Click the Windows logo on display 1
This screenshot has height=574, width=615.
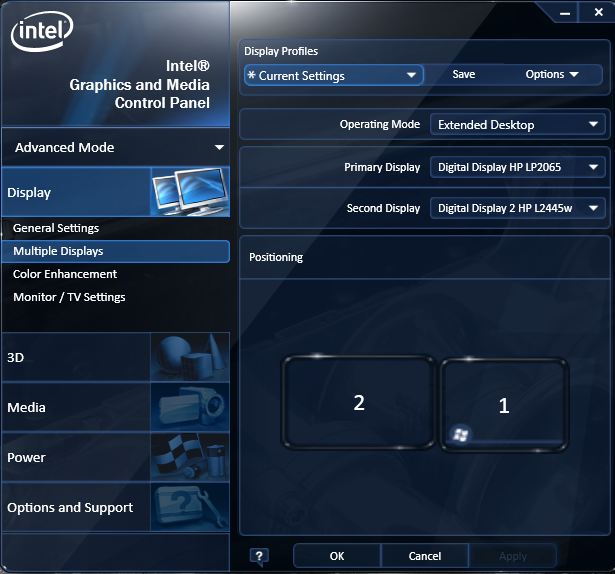pos(460,434)
